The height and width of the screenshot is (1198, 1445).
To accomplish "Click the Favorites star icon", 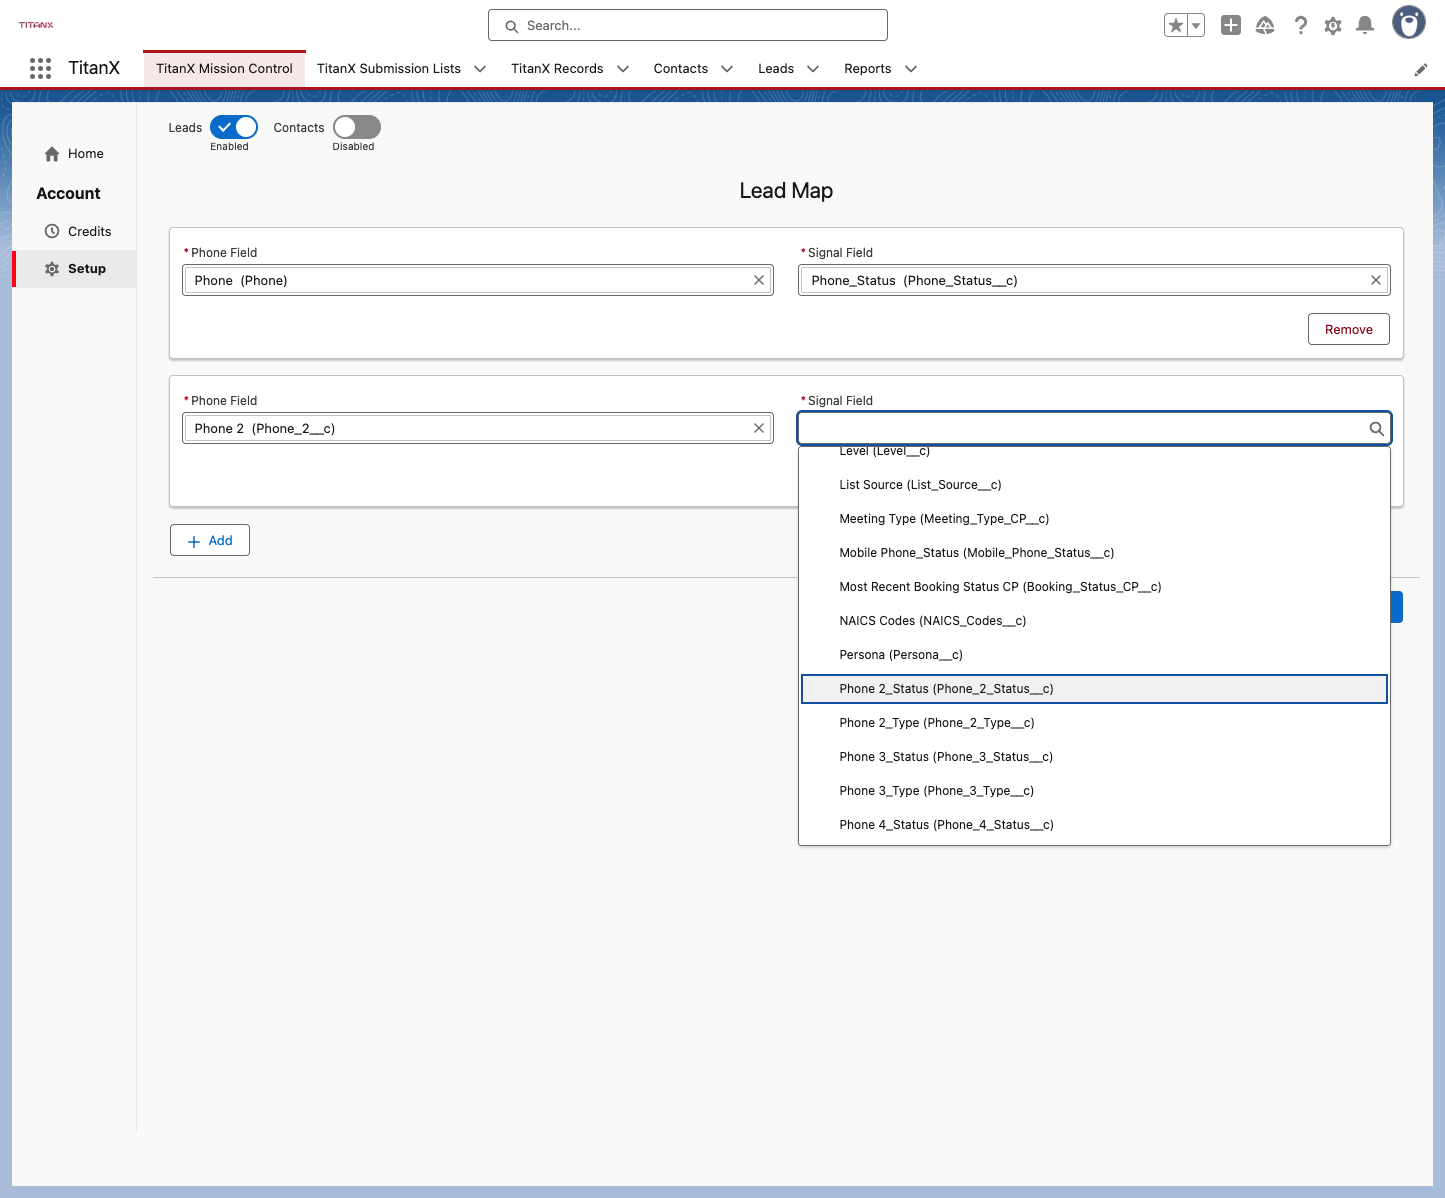I will 1176,25.
